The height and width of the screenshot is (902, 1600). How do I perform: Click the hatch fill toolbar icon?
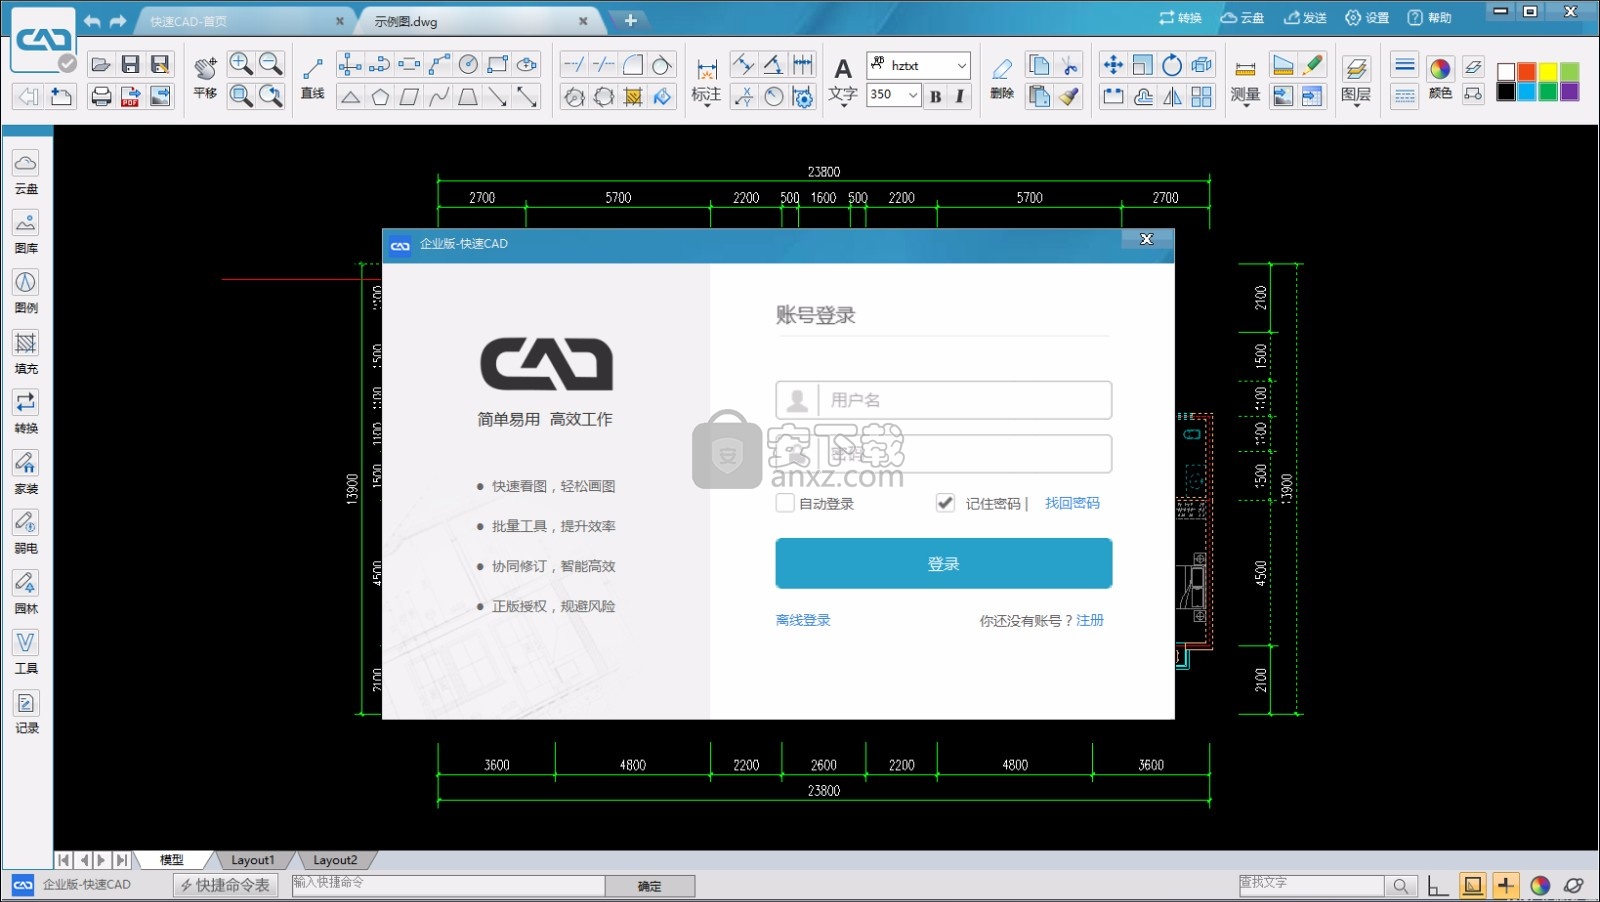coord(633,97)
